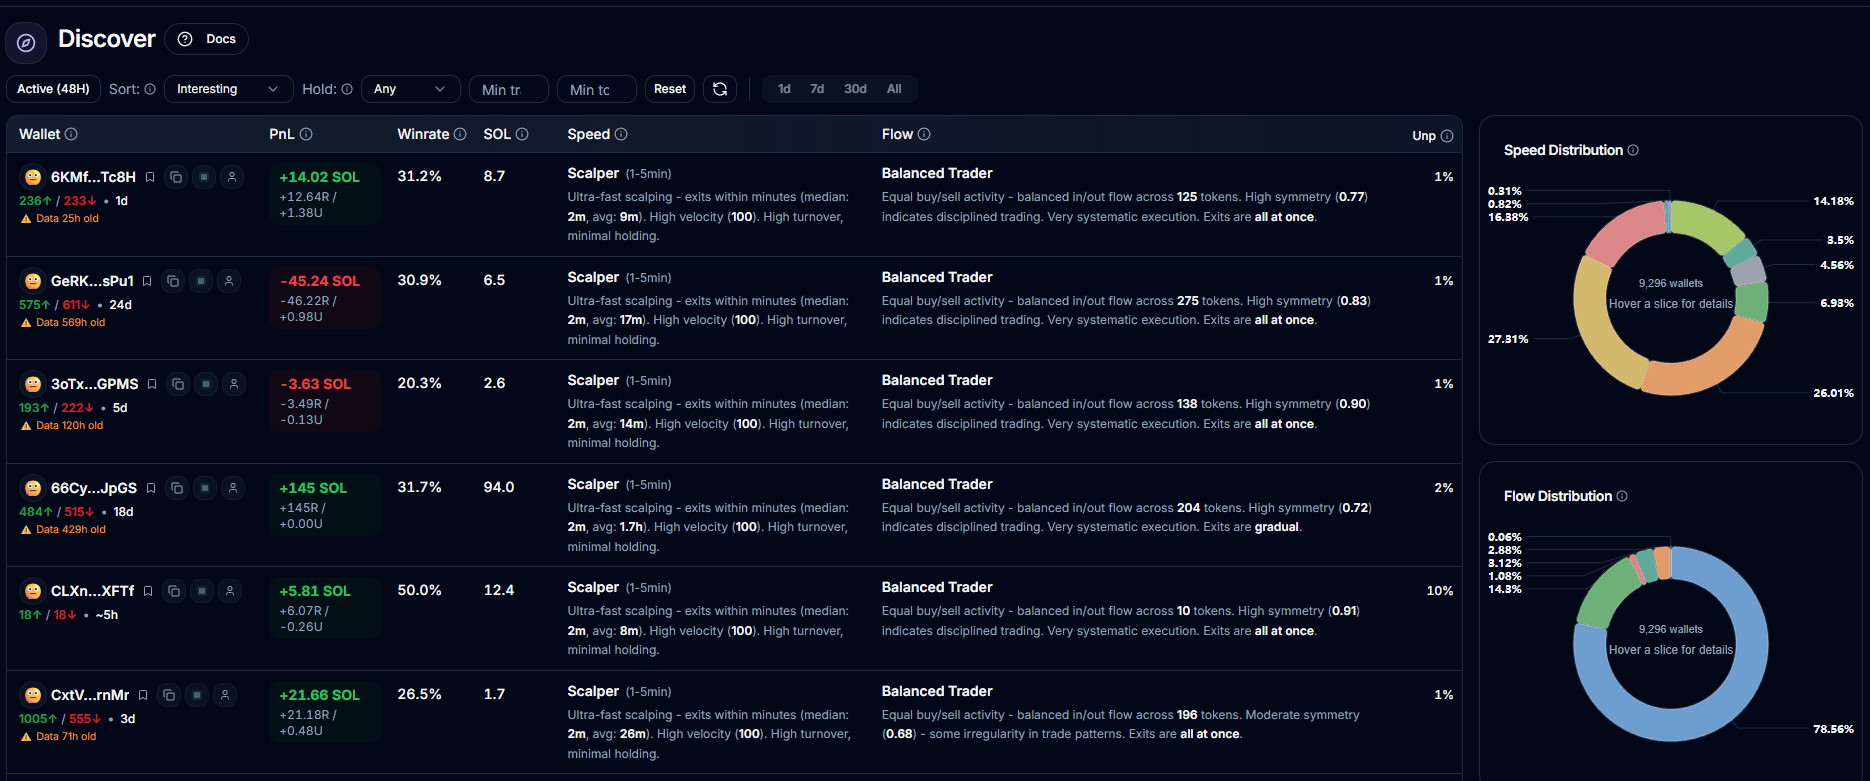Click the info icon beside Hold label

pyautogui.click(x=347, y=89)
